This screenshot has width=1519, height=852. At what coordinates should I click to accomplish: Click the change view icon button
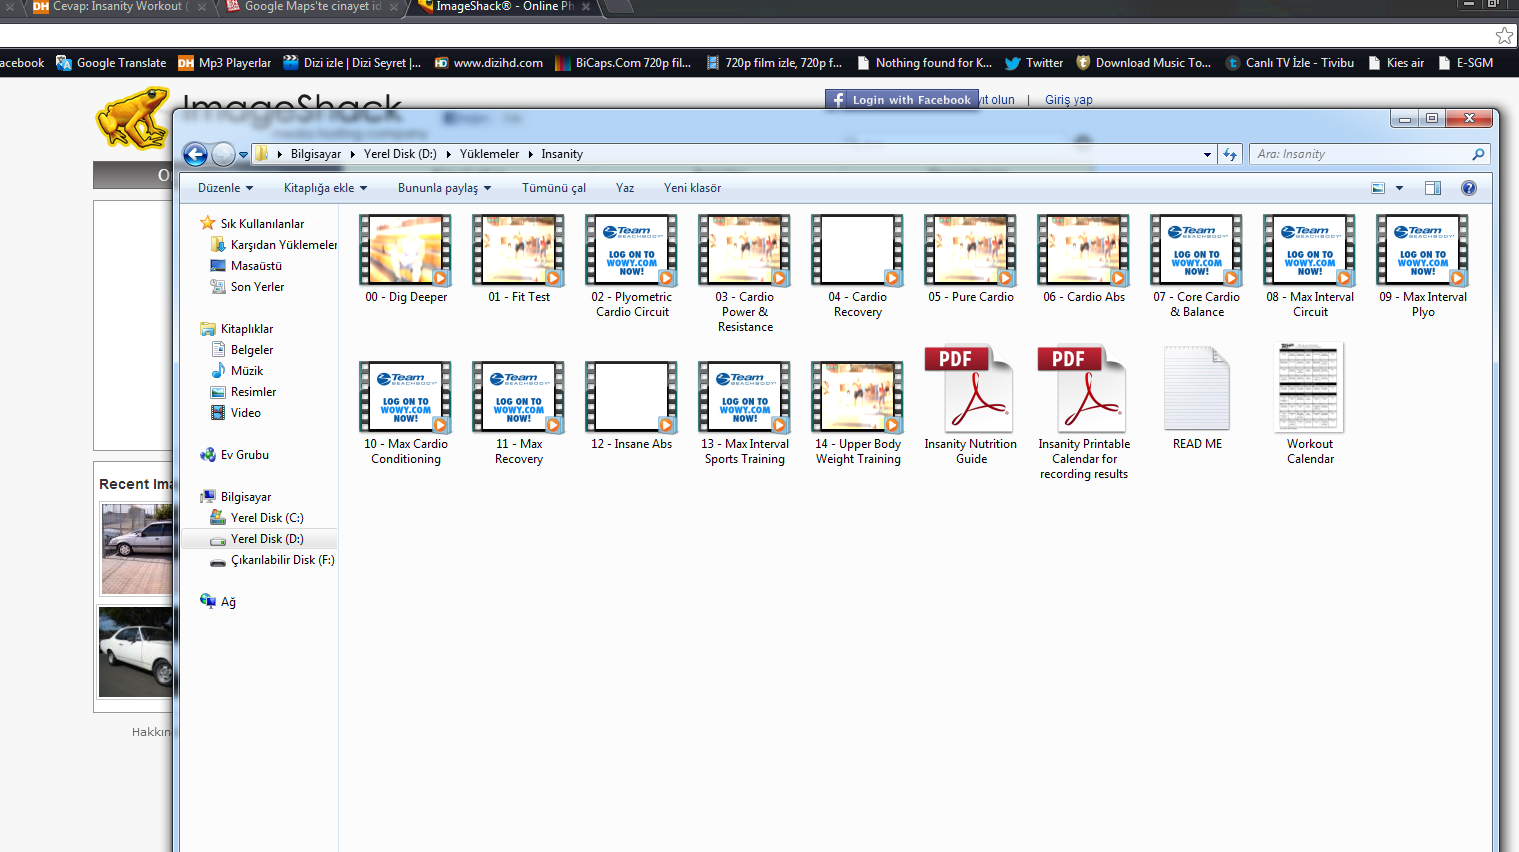point(1378,188)
